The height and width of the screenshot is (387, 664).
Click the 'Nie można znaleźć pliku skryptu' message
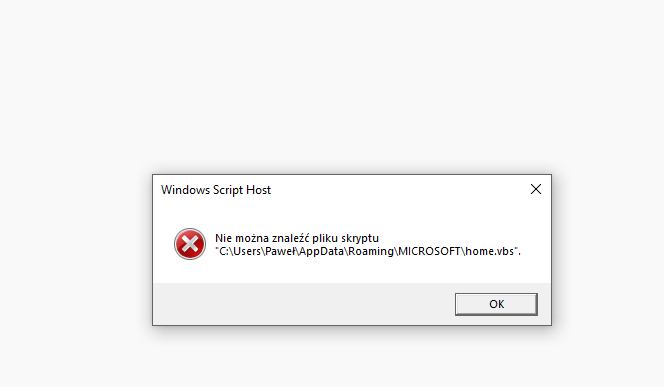coord(297,238)
